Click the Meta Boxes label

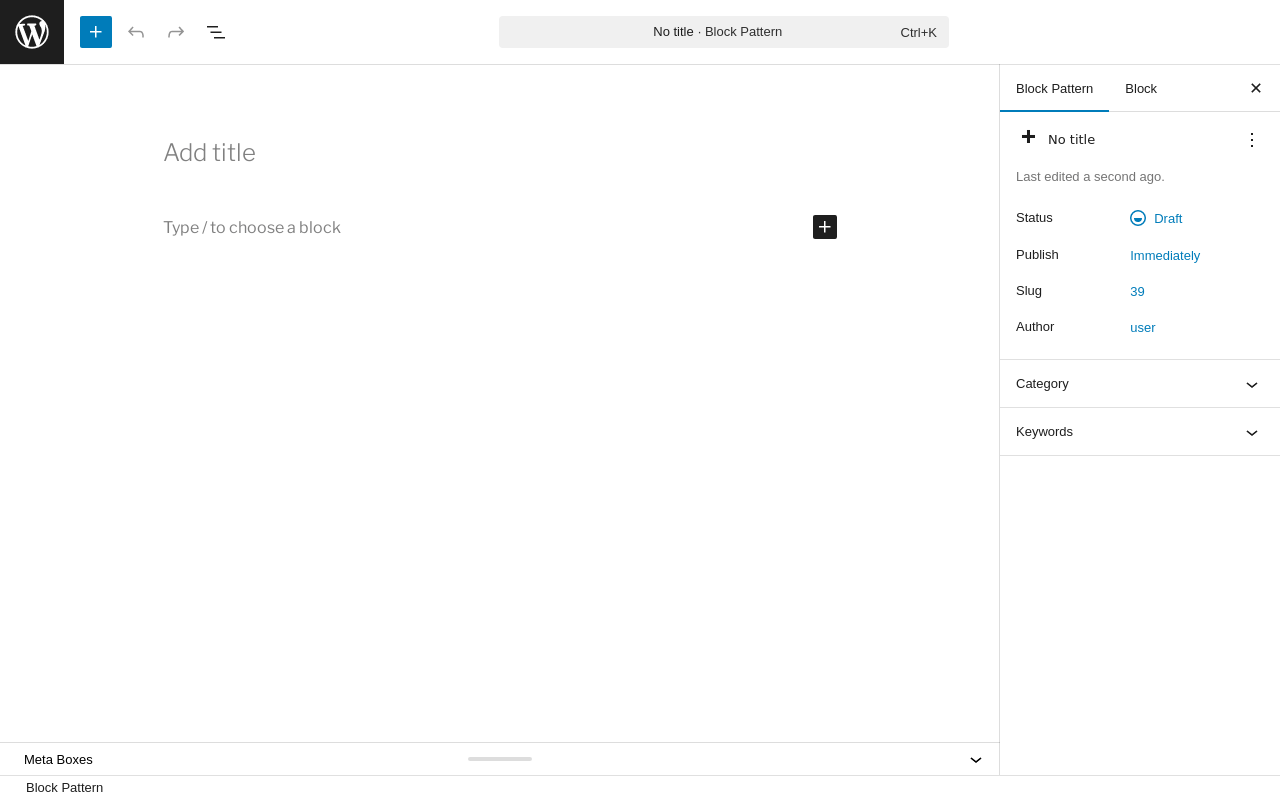(x=58, y=760)
